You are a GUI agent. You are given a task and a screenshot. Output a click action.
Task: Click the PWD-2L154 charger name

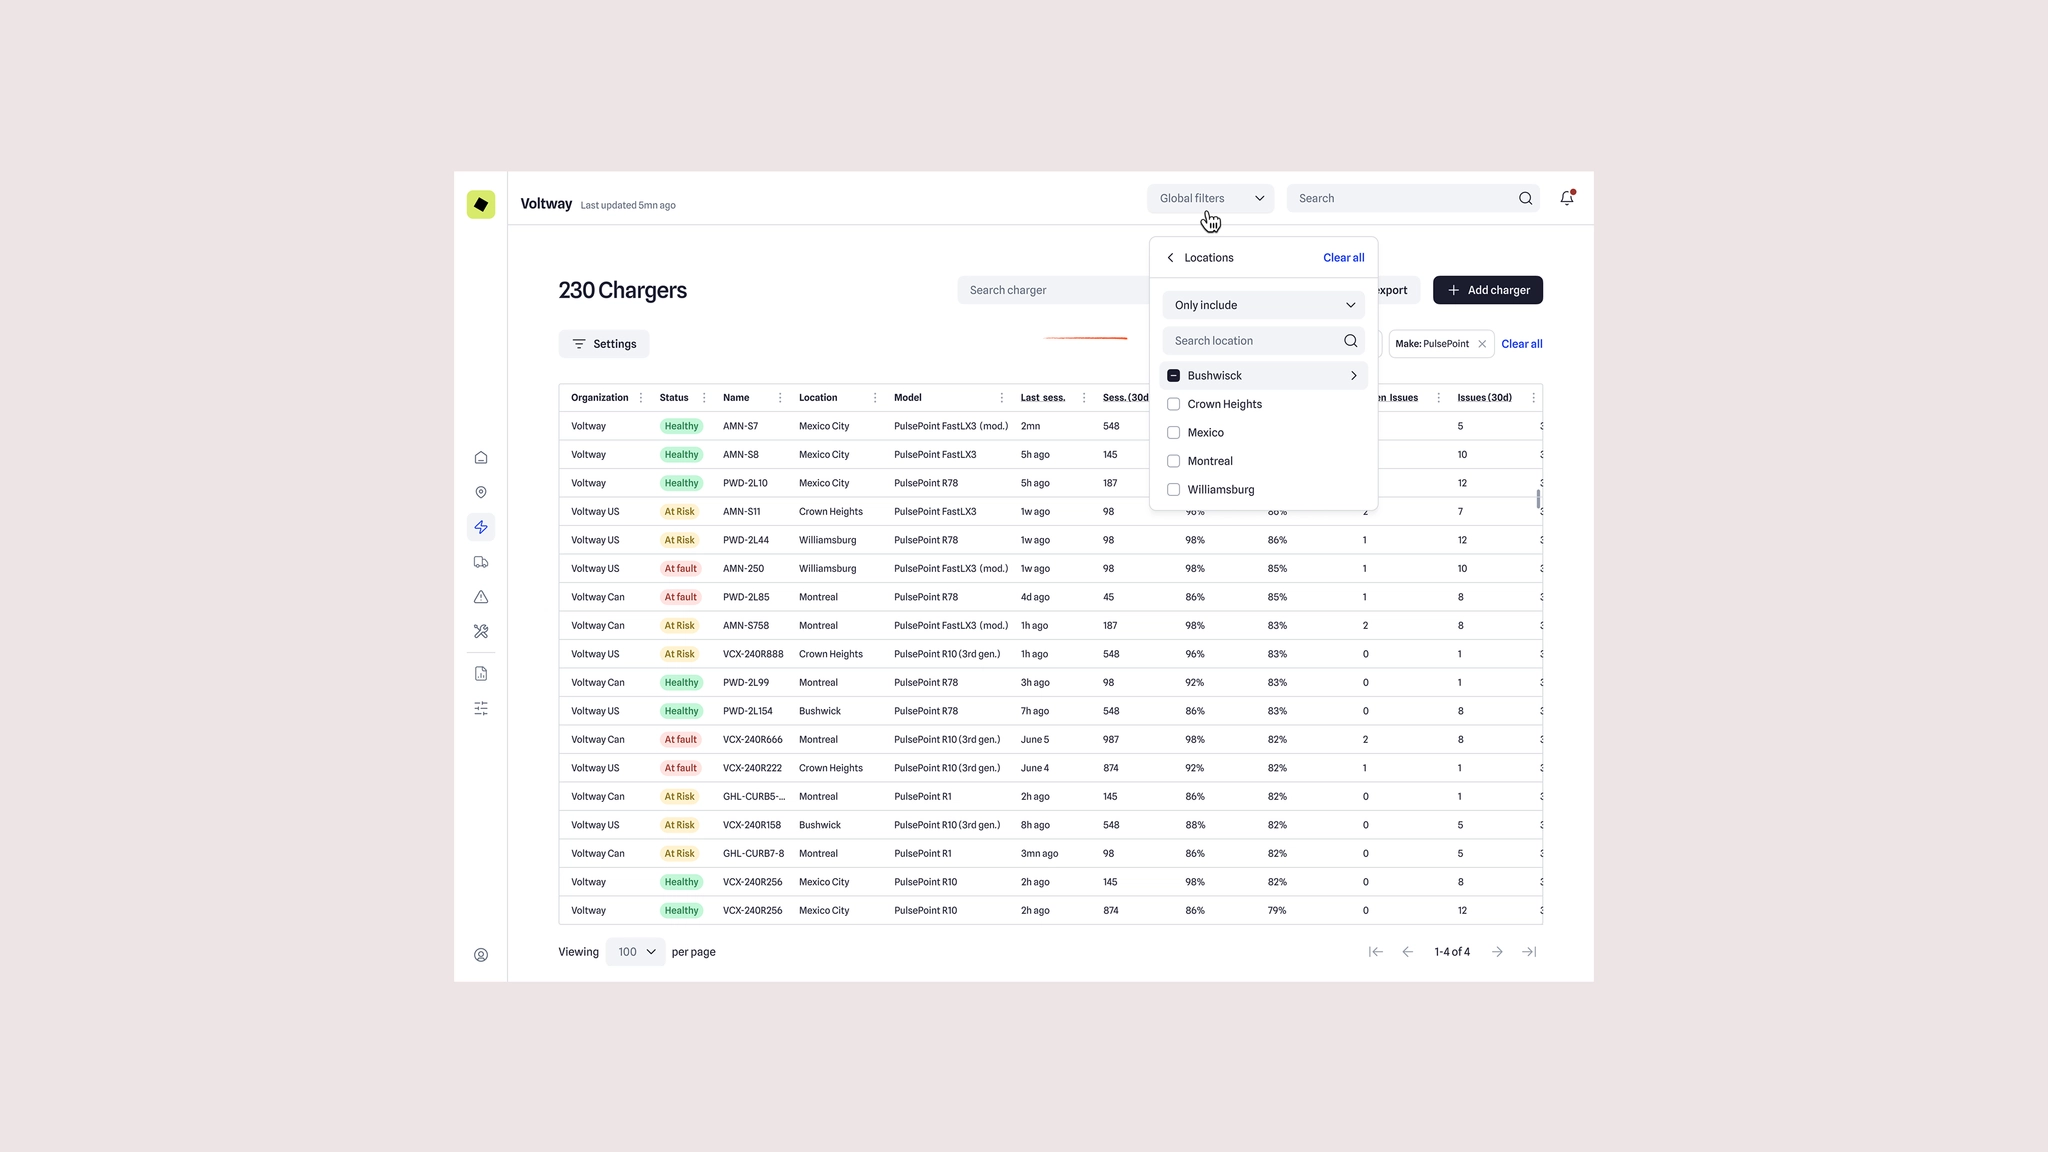[747, 711]
